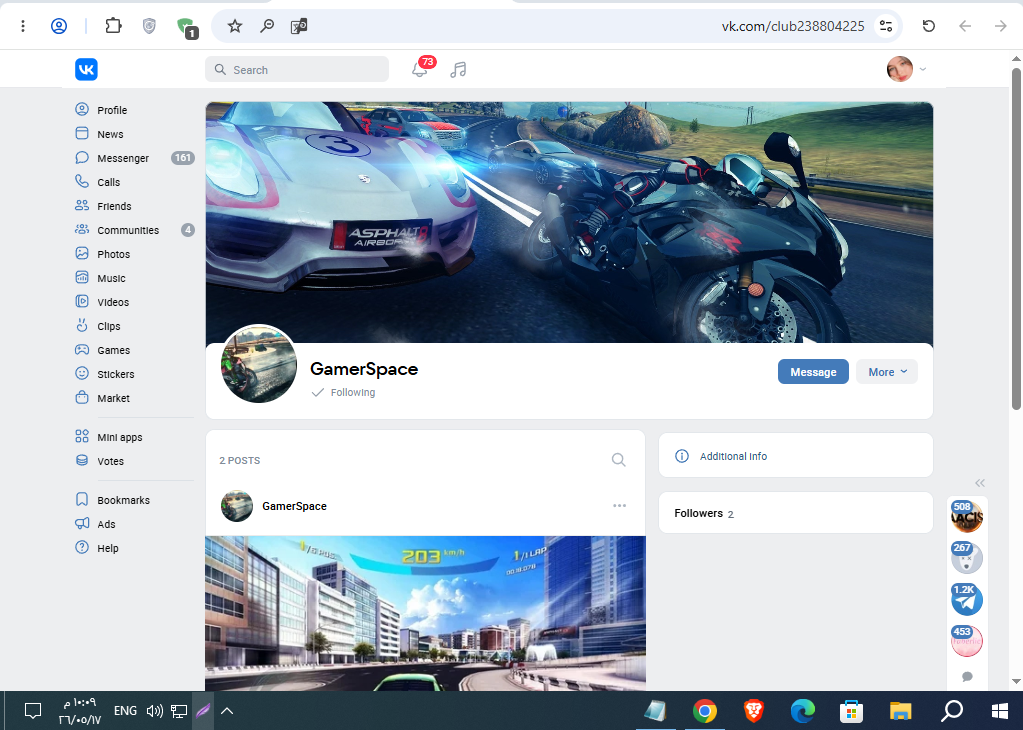Image resolution: width=1023 pixels, height=730 pixels.
Task: Click the Message button
Action: point(813,372)
